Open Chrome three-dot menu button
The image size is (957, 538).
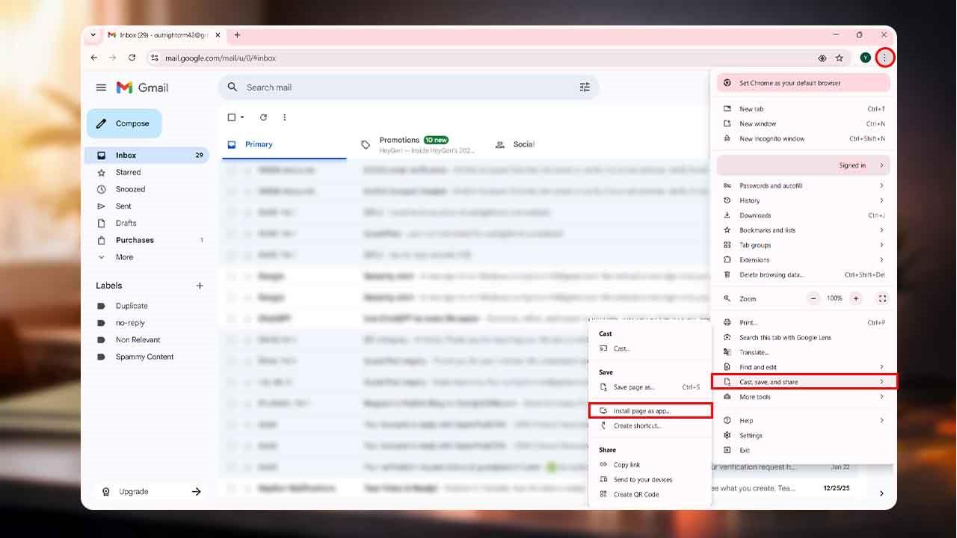(884, 58)
